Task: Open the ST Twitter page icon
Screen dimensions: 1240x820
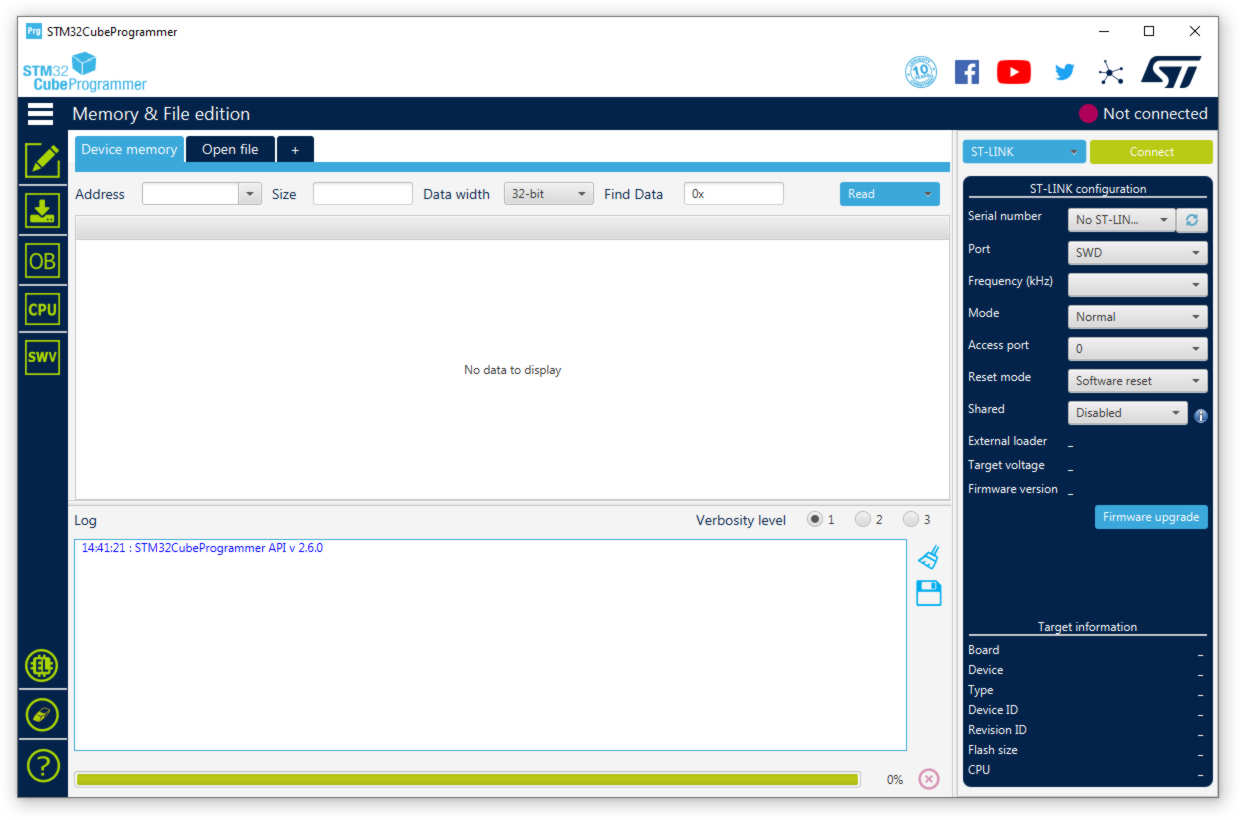Action: pyautogui.click(x=1065, y=72)
